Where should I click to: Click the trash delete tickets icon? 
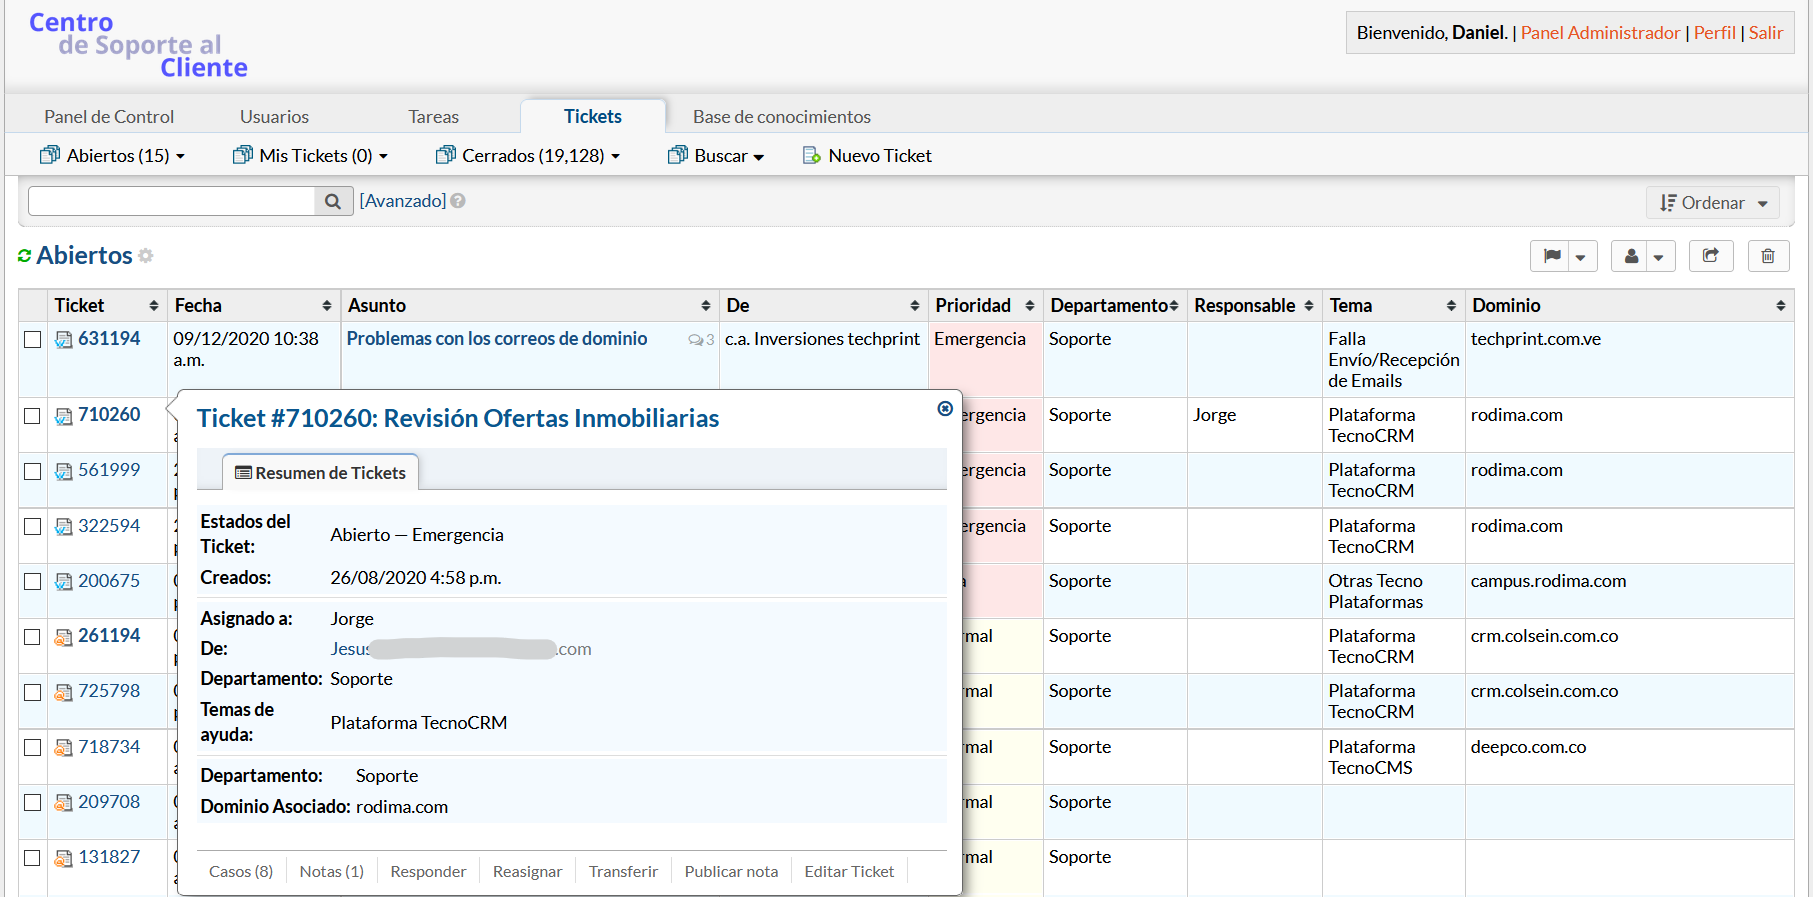(x=1767, y=256)
